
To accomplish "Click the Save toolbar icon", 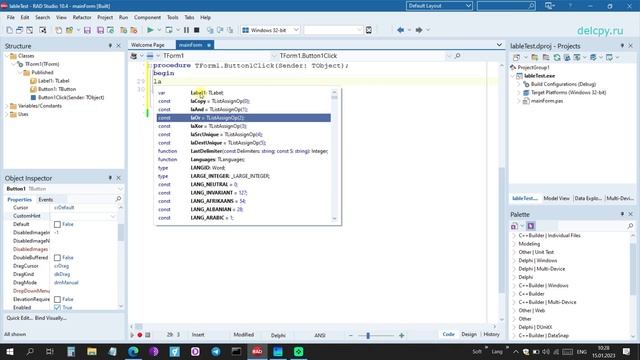I will (x=87, y=30).
